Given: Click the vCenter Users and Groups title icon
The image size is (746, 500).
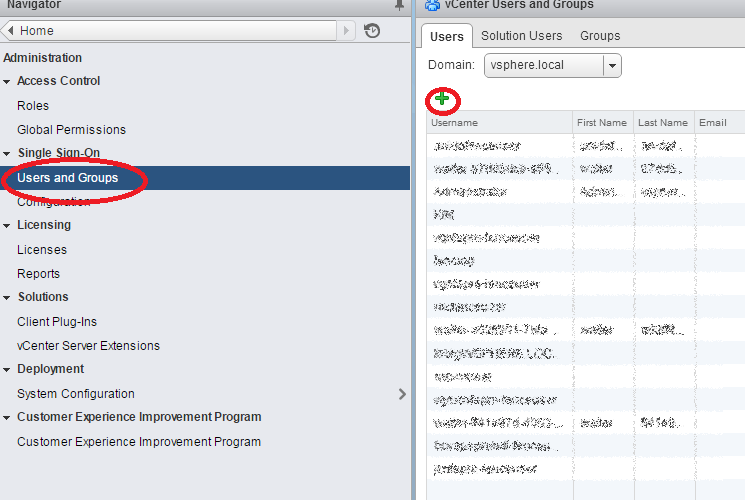Looking at the screenshot, I should [x=432, y=5].
